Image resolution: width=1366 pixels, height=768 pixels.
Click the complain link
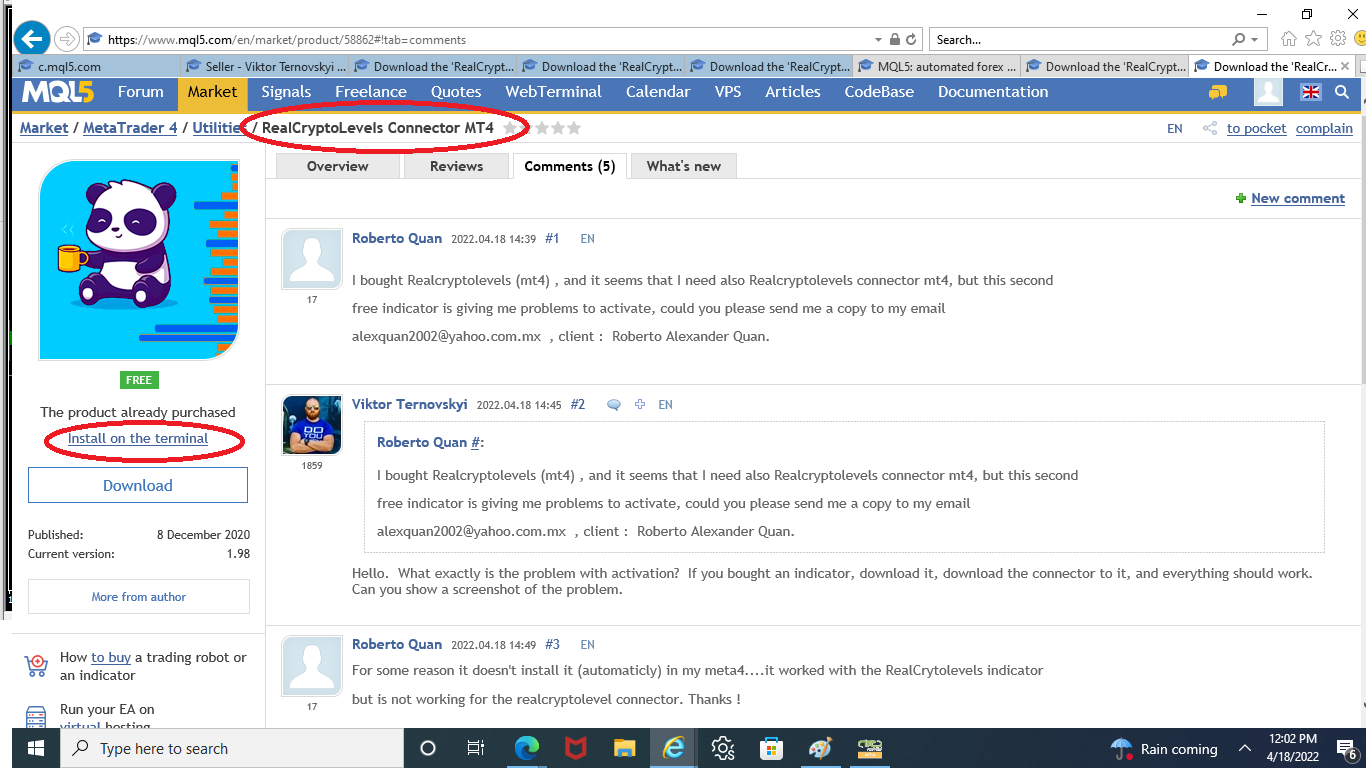(x=1324, y=128)
